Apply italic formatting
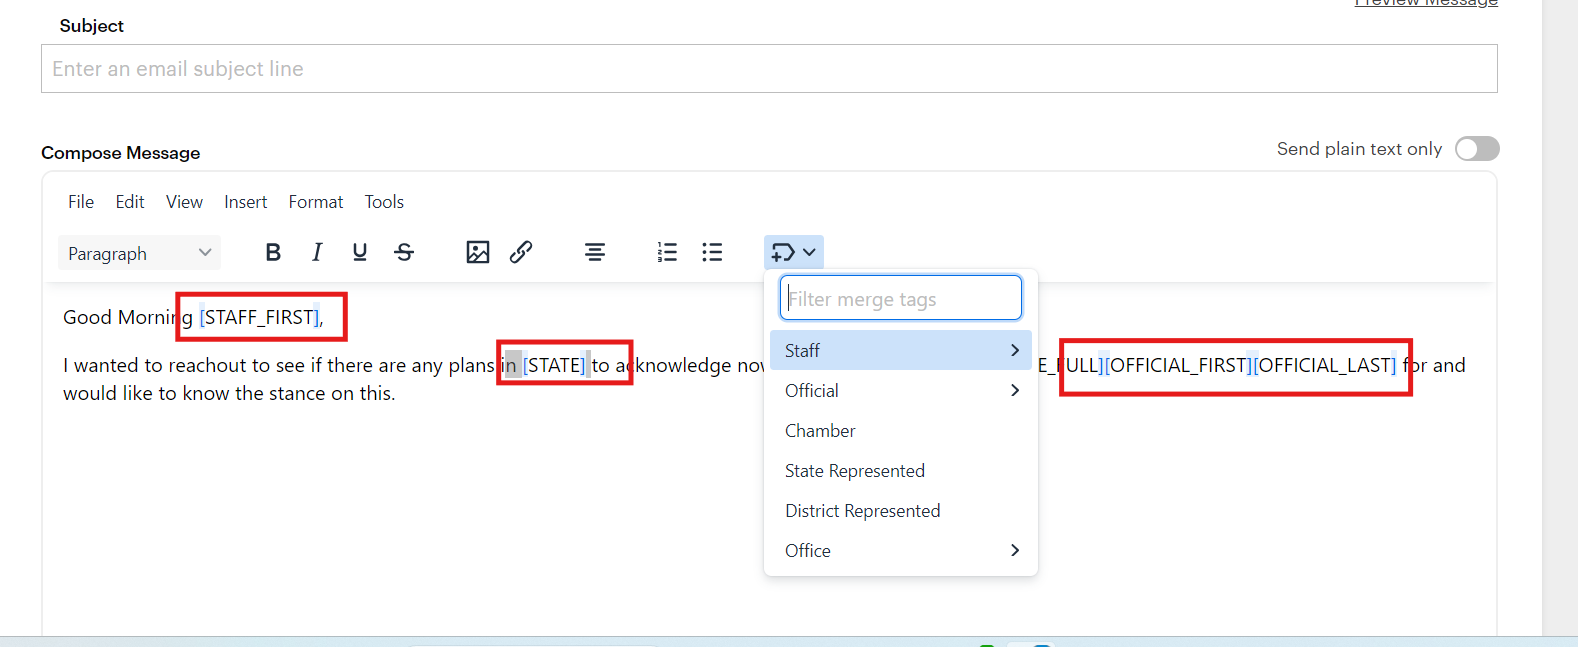 coord(317,253)
